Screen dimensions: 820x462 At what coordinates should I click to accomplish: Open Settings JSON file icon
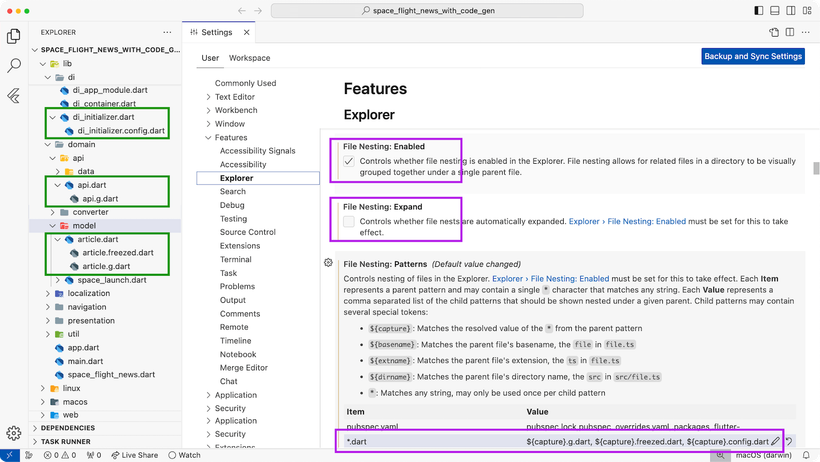774,32
